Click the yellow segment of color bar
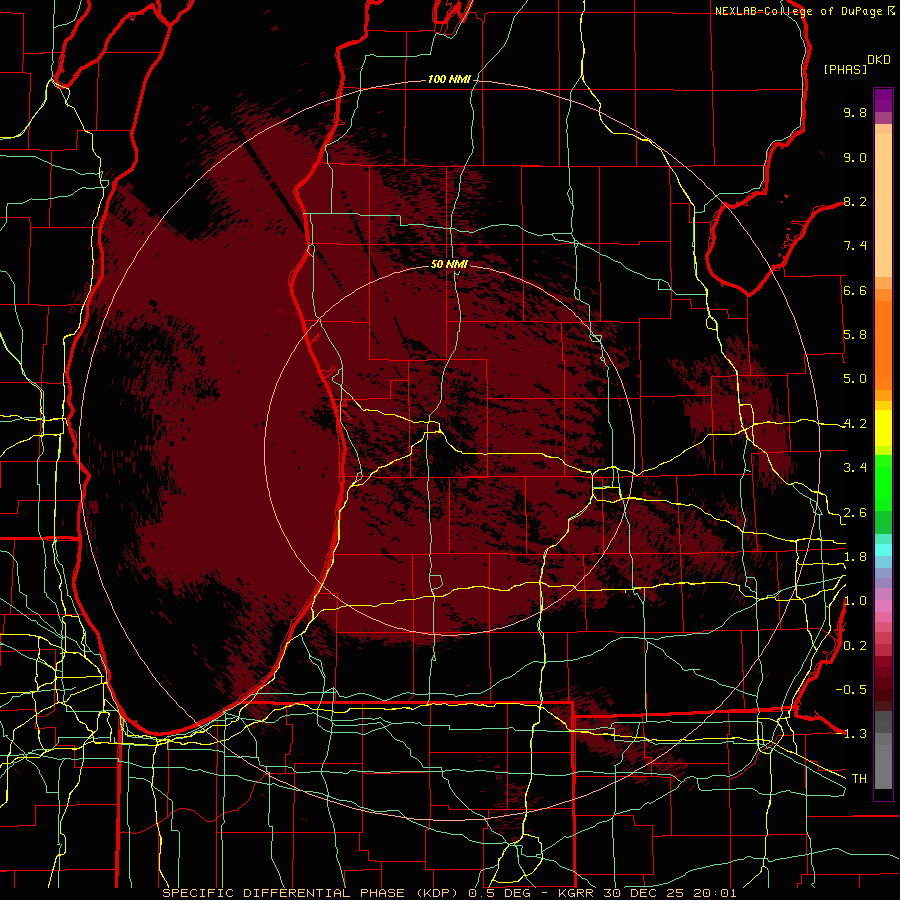The image size is (900, 900). (x=883, y=428)
